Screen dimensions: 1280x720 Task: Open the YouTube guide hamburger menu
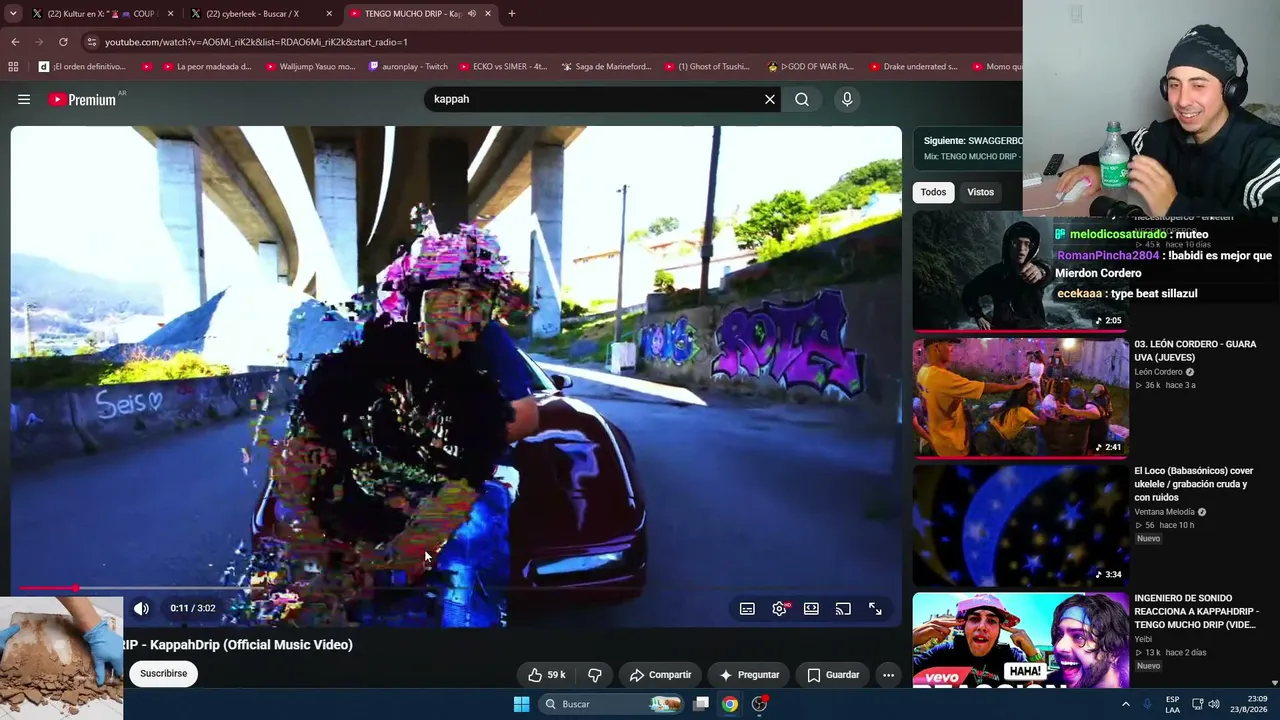click(x=24, y=99)
